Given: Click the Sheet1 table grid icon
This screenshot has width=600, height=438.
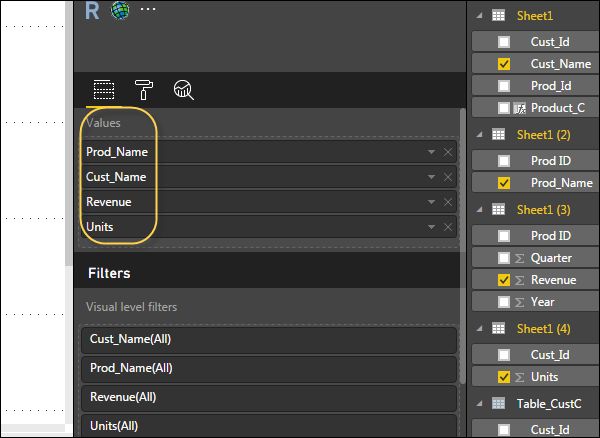Looking at the screenshot, I should click(498, 16).
